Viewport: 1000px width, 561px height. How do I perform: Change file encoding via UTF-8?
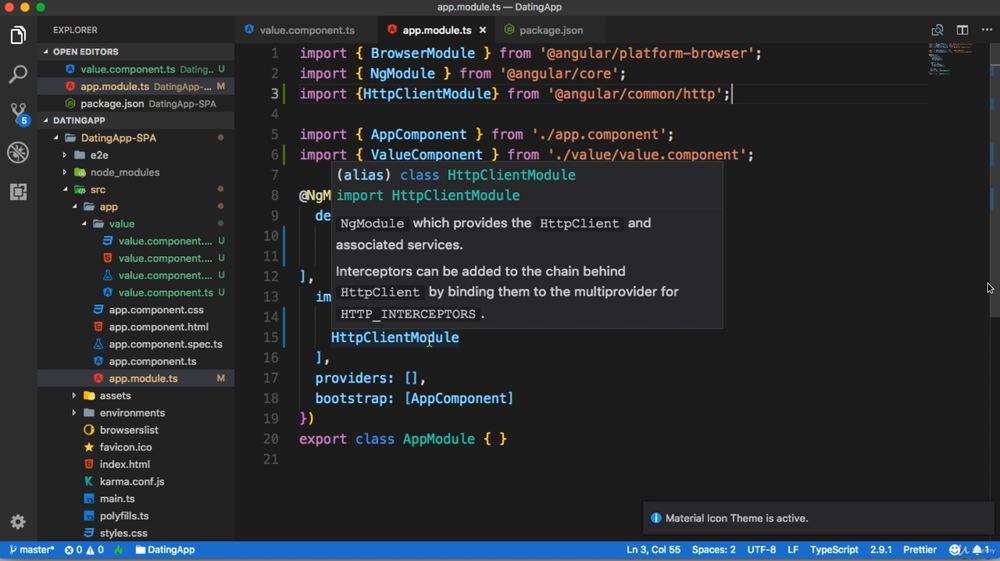[761, 550]
